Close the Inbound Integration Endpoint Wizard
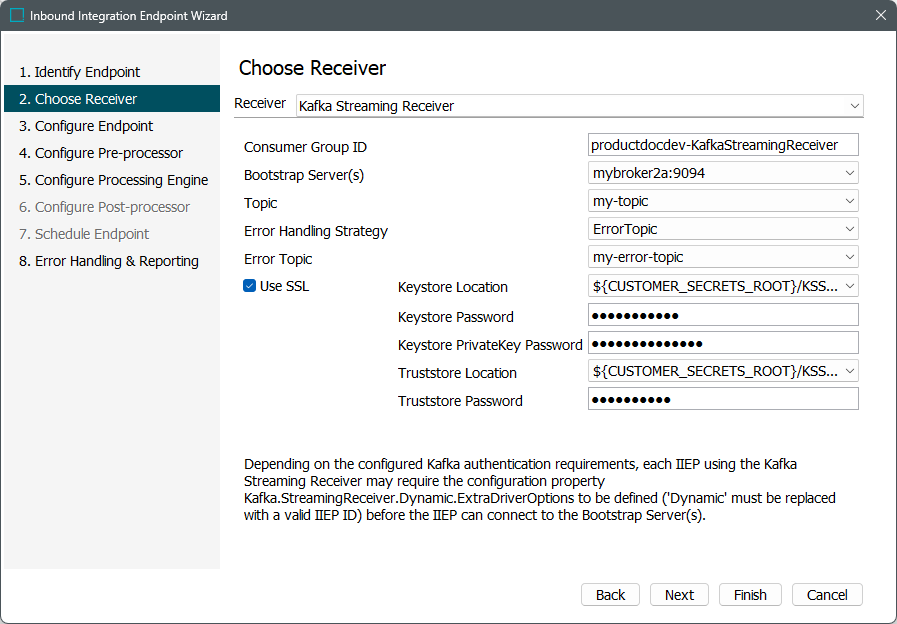The height and width of the screenshot is (624, 897). click(880, 16)
